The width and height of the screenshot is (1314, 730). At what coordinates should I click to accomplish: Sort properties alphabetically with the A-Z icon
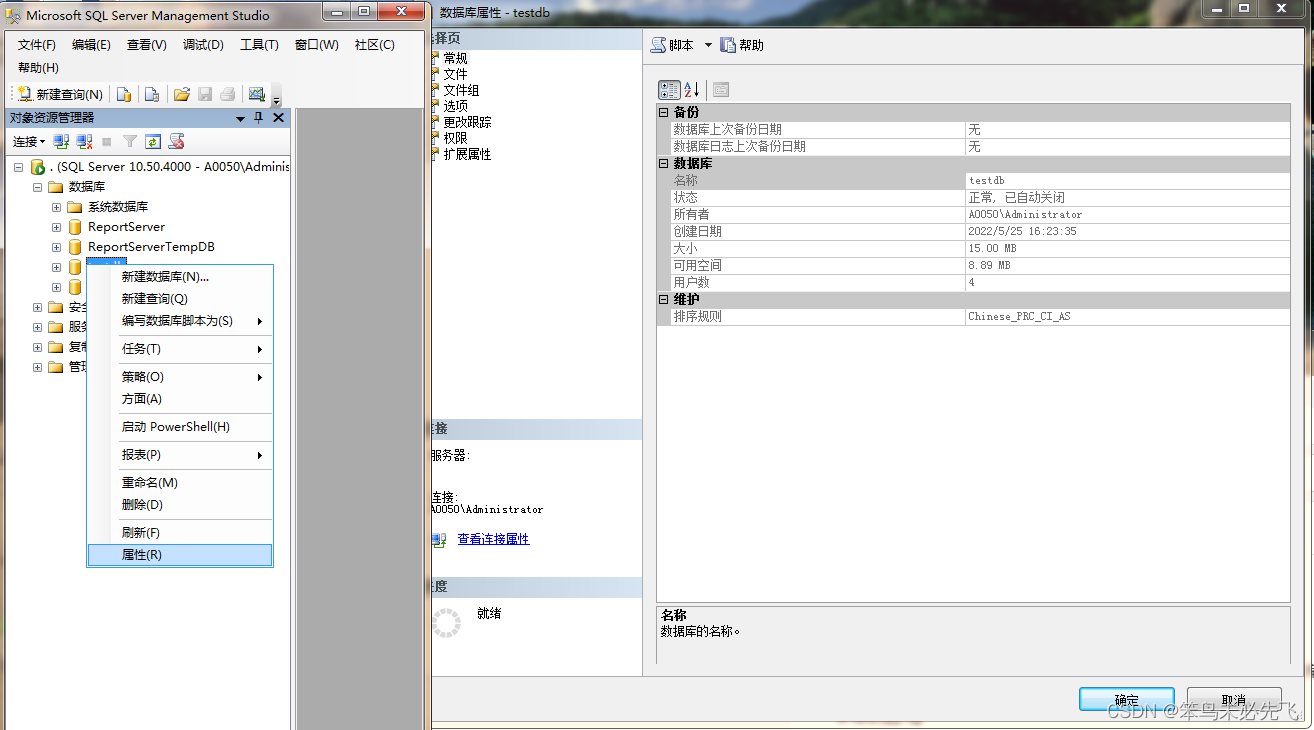click(x=691, y=89)
